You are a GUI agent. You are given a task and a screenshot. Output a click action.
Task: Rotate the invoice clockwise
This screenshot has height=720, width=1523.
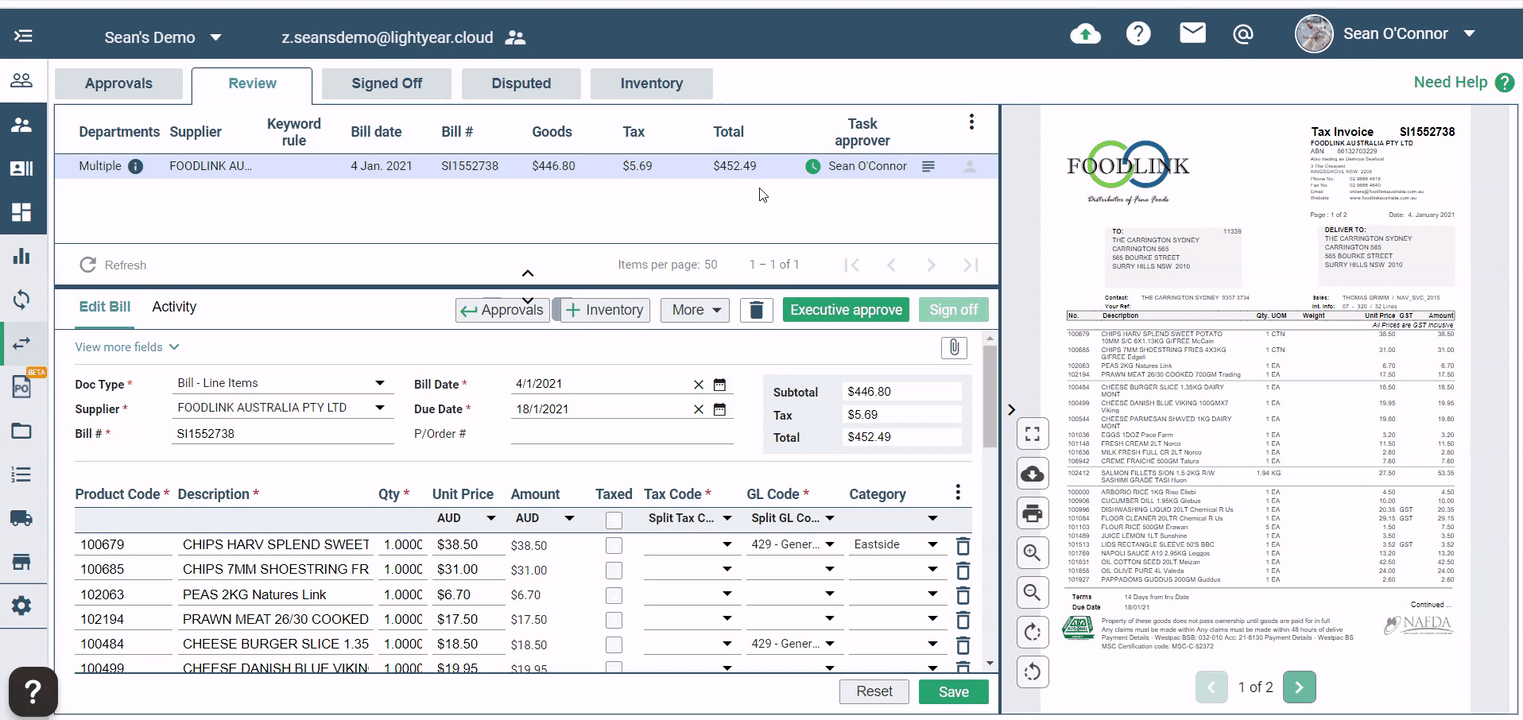[x=1033, y=632]
